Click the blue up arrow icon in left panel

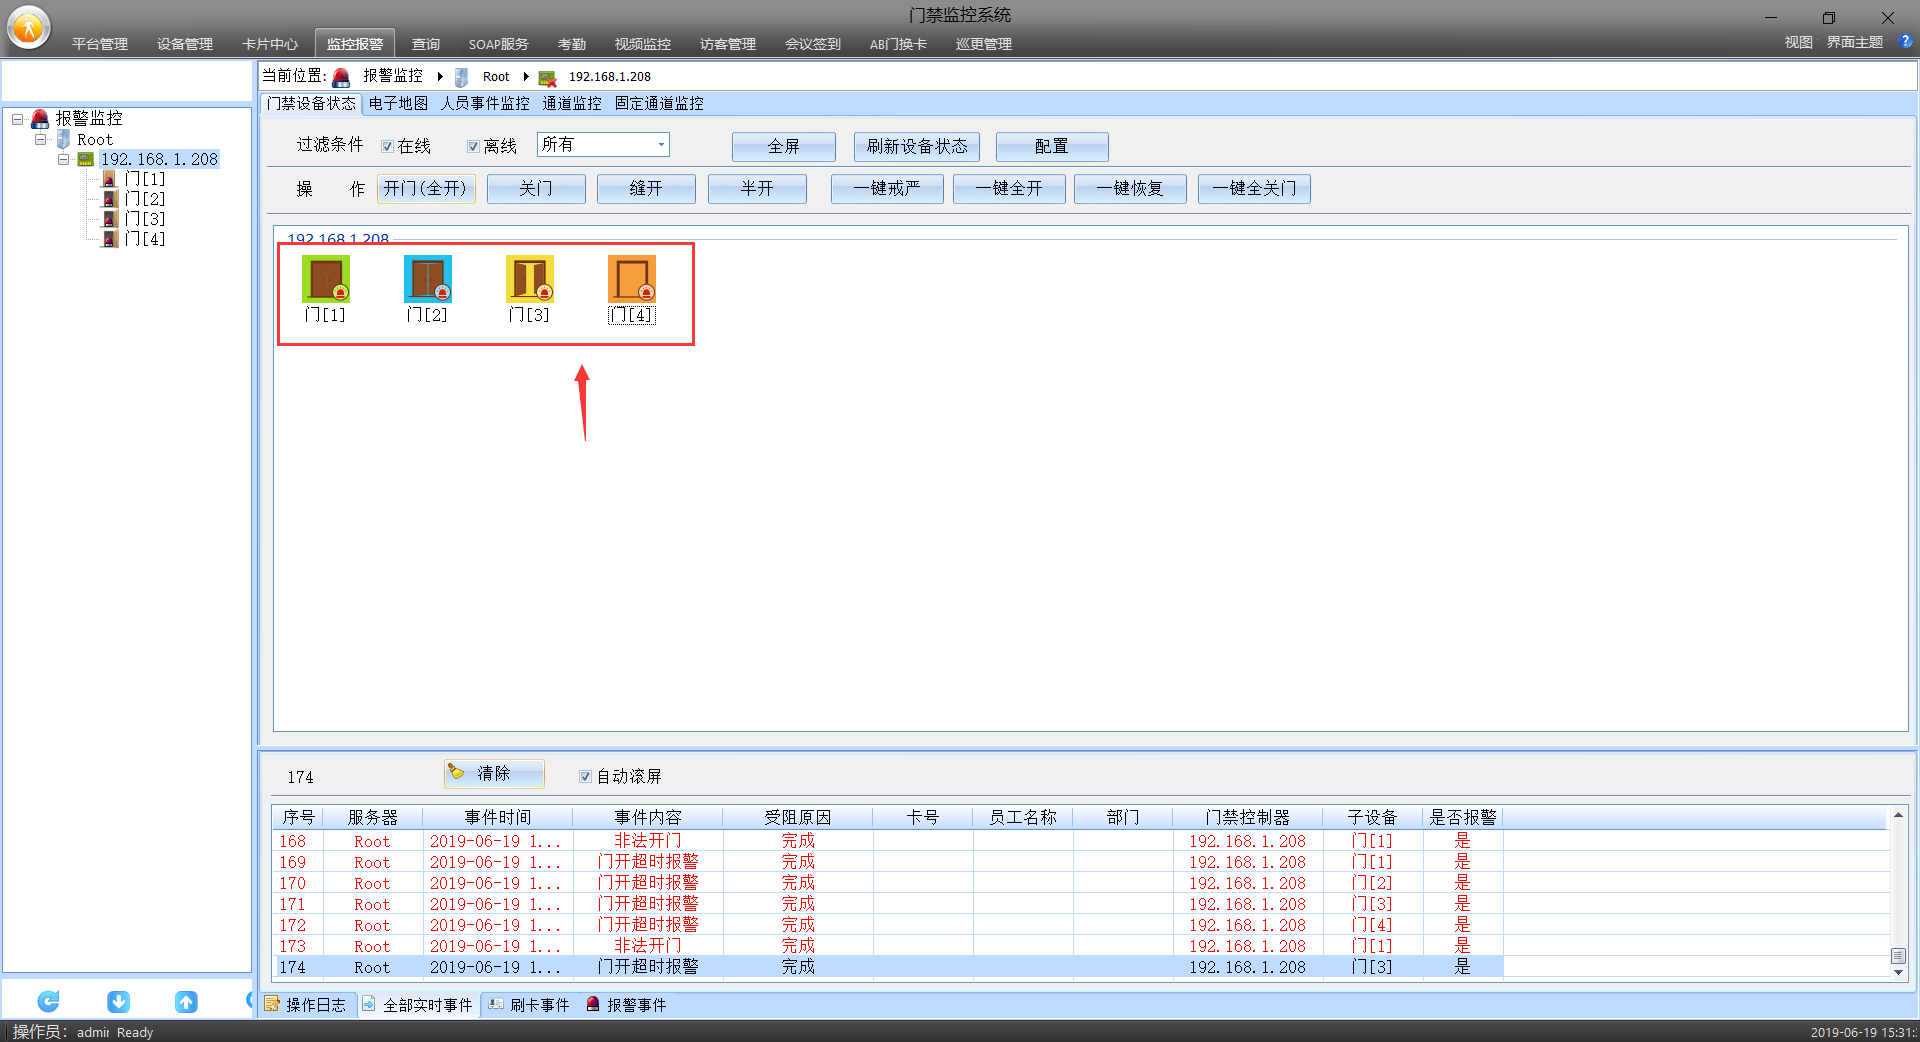[186, 1001]
